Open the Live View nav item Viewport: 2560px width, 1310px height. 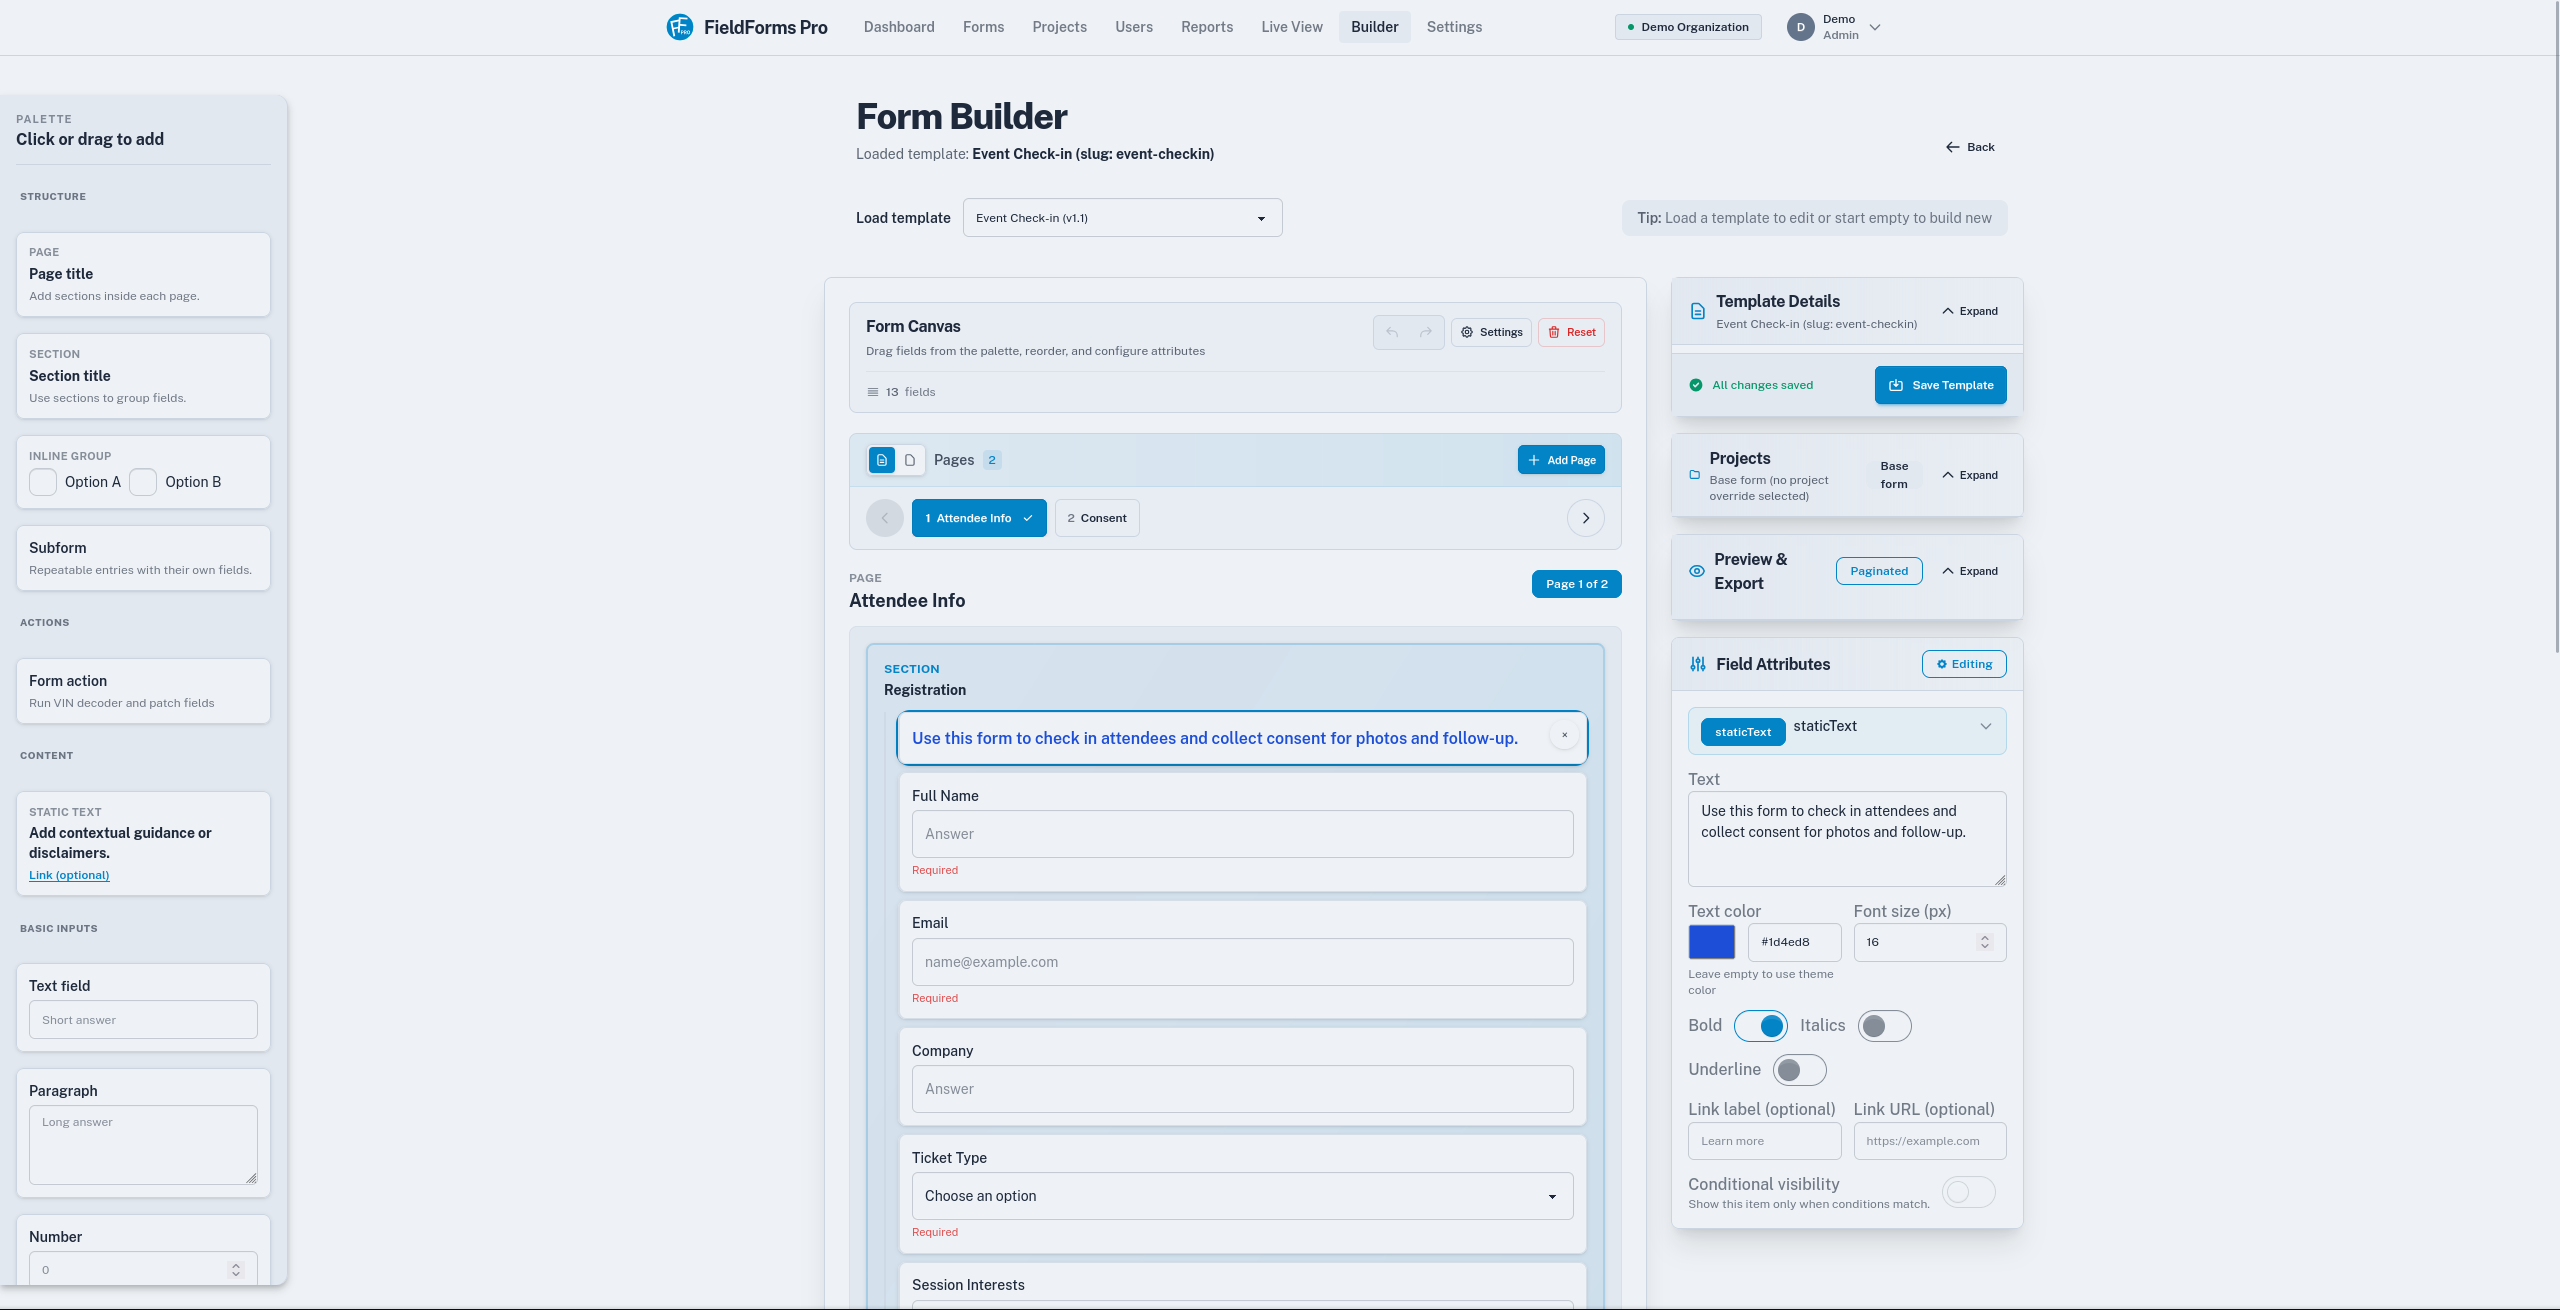pos(1292,27)
